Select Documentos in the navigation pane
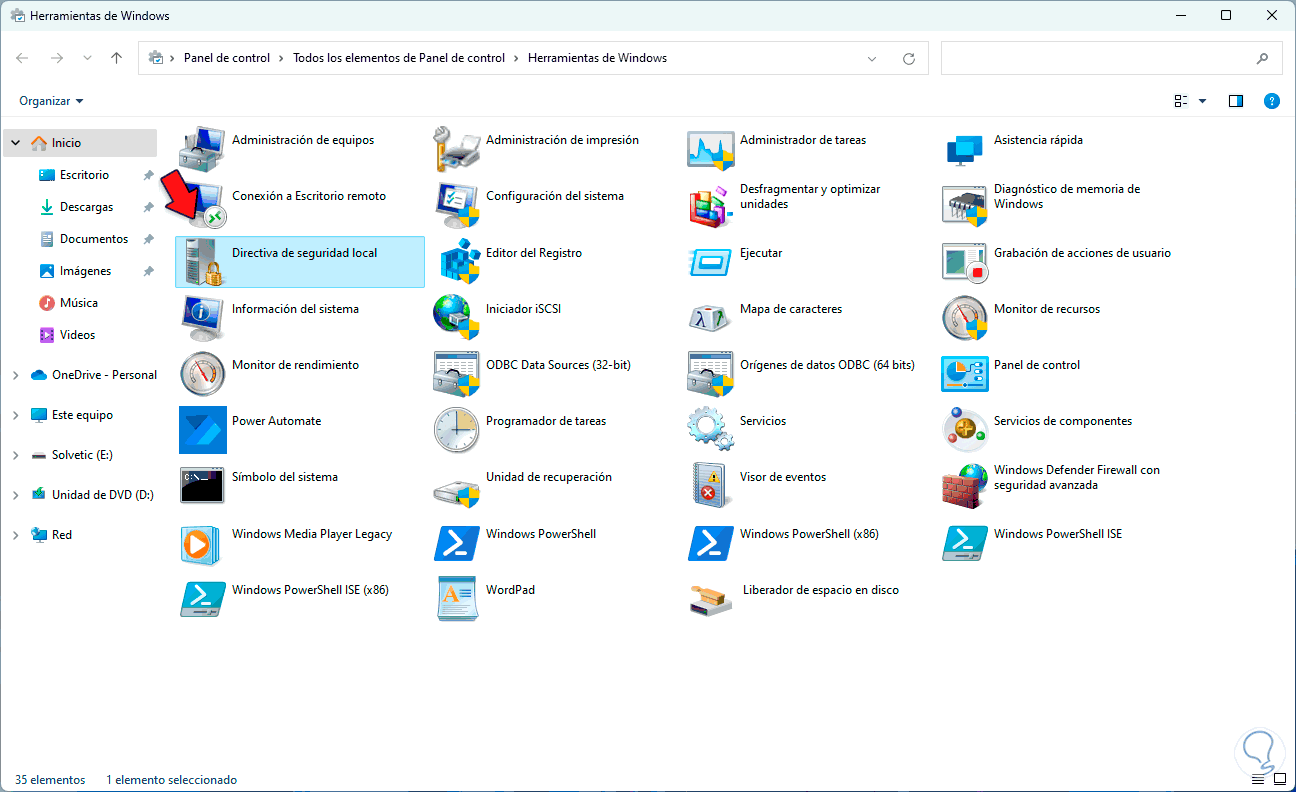 (94, 239)
